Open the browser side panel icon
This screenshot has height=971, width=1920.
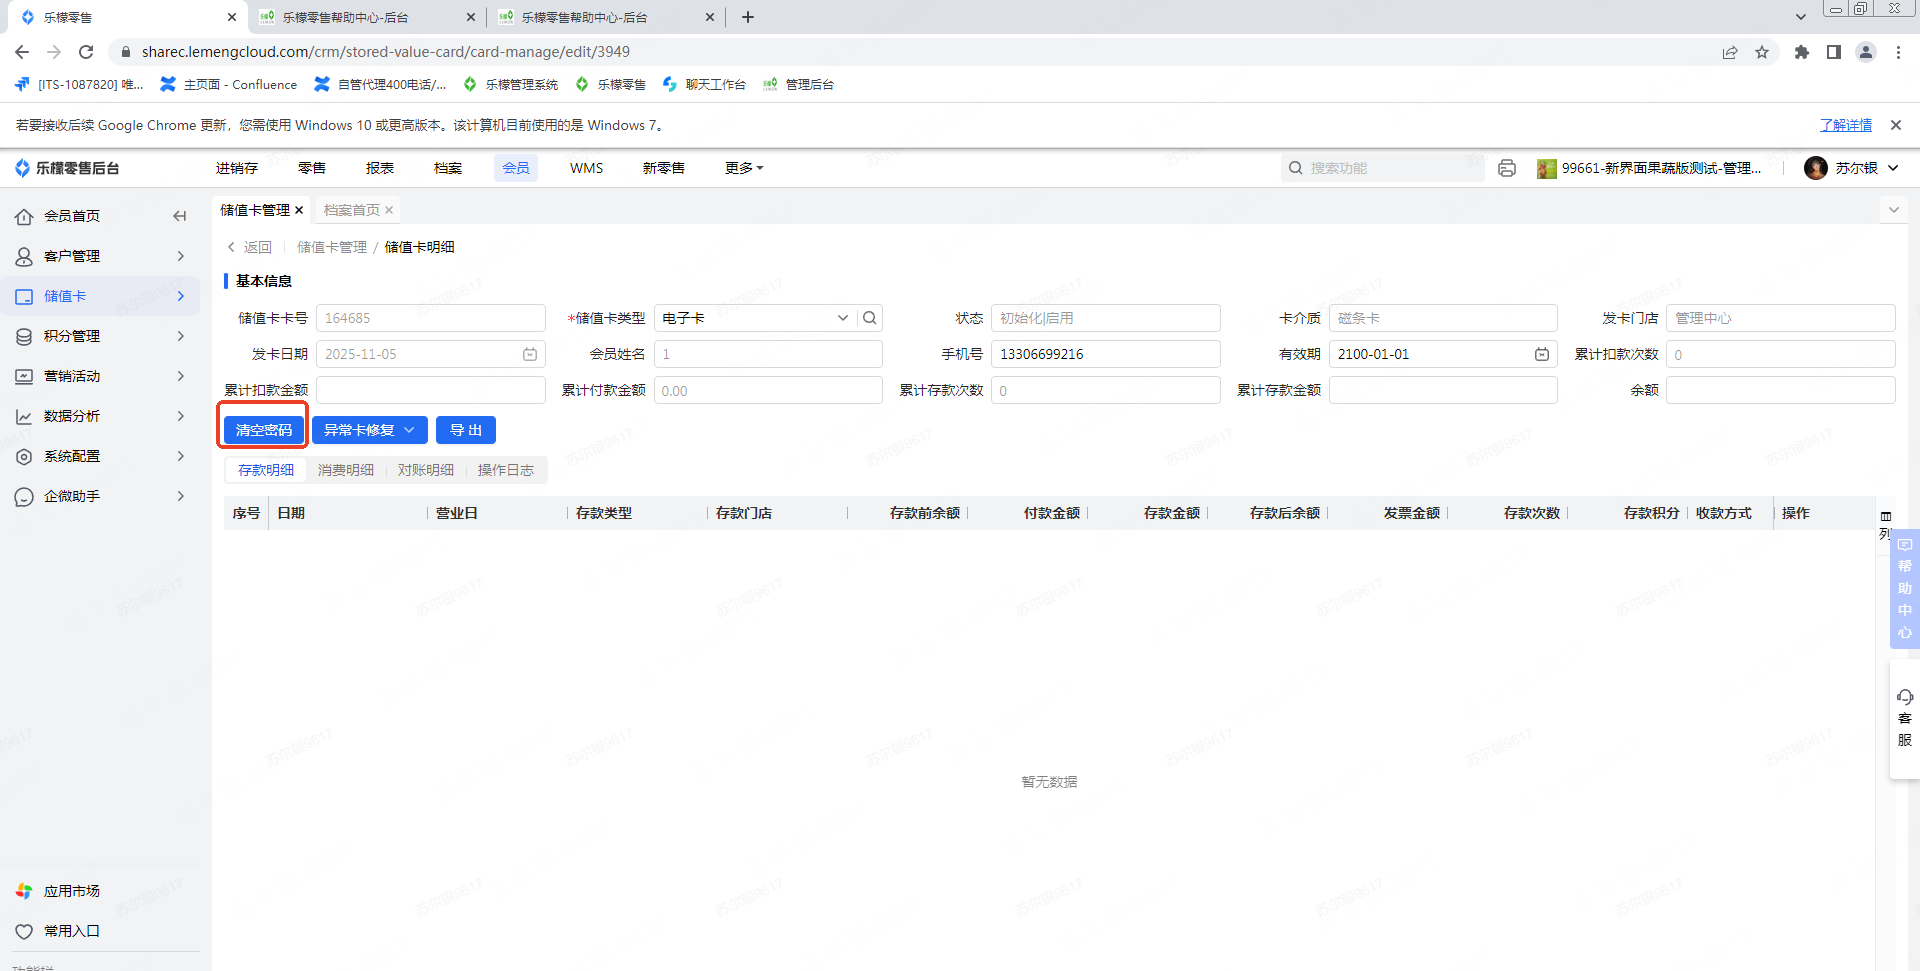coord(1834,52)
